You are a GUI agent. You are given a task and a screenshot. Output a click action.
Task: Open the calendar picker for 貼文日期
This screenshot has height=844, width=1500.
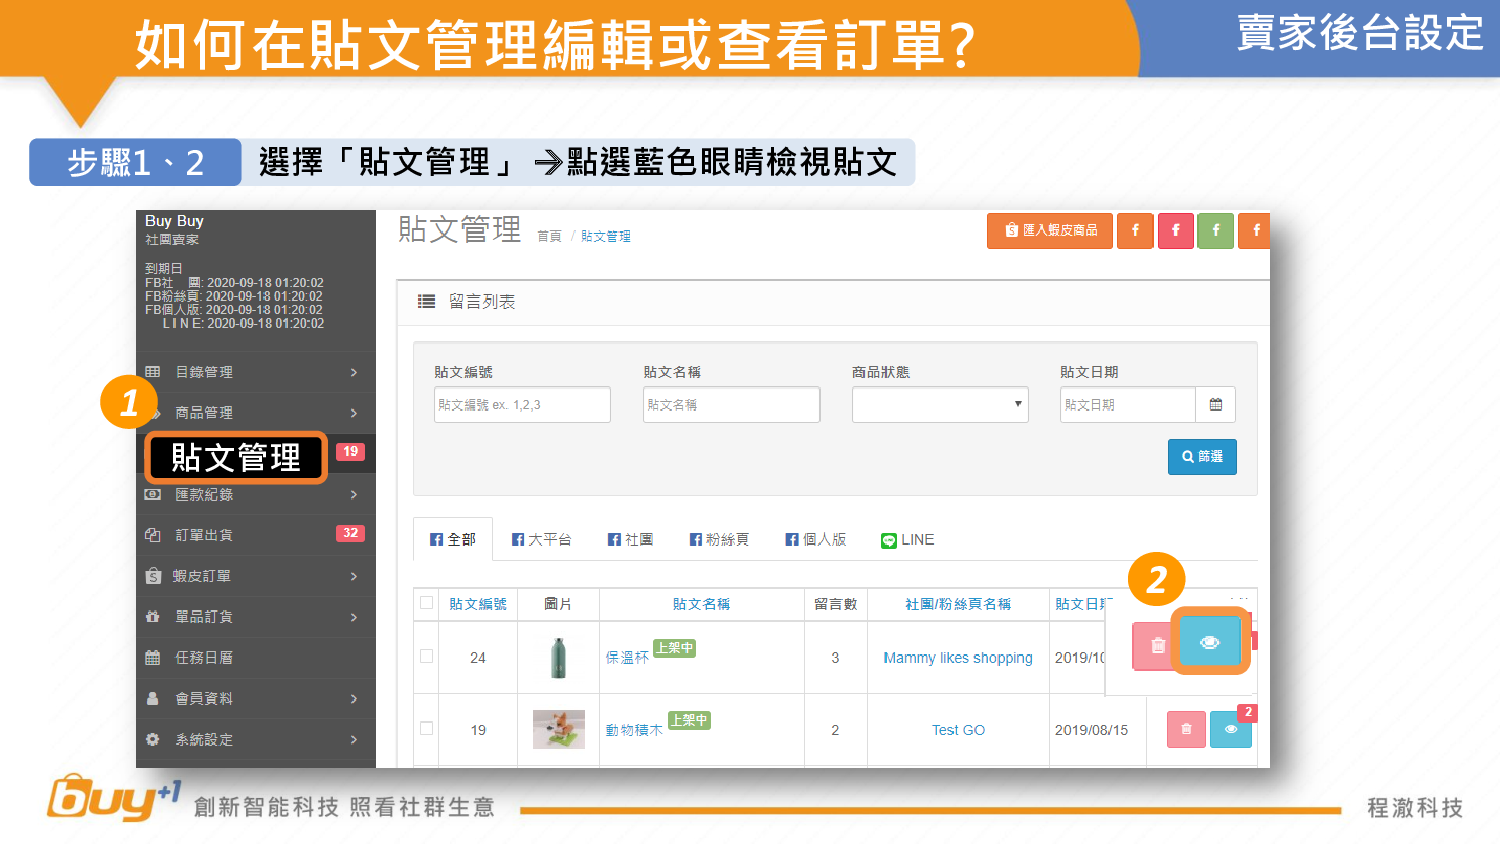click(1216, 405)
